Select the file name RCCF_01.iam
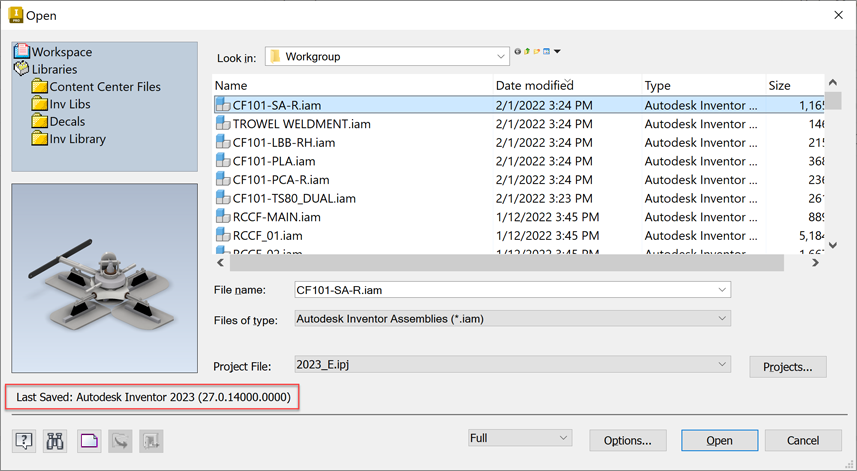Screen dimensions: 857x471 pyautogui.click(x=268, y=235)
